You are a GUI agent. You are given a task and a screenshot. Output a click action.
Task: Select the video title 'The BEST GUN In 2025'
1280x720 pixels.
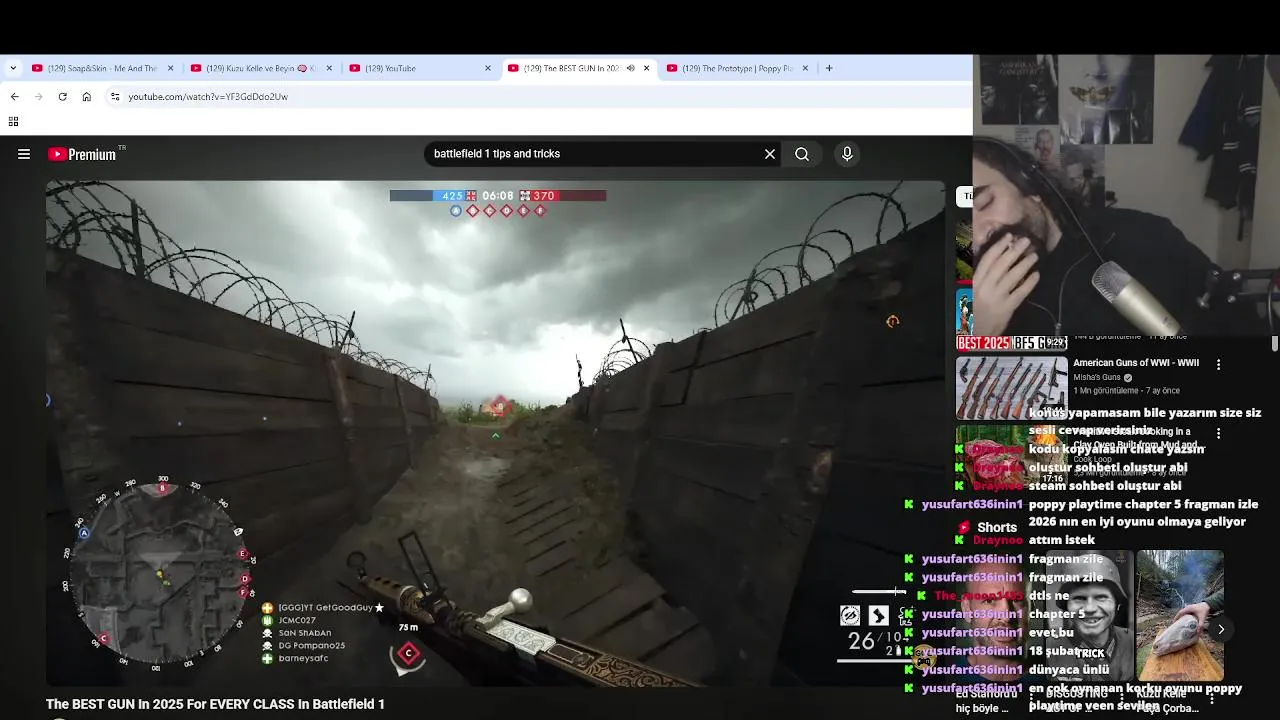215,704
